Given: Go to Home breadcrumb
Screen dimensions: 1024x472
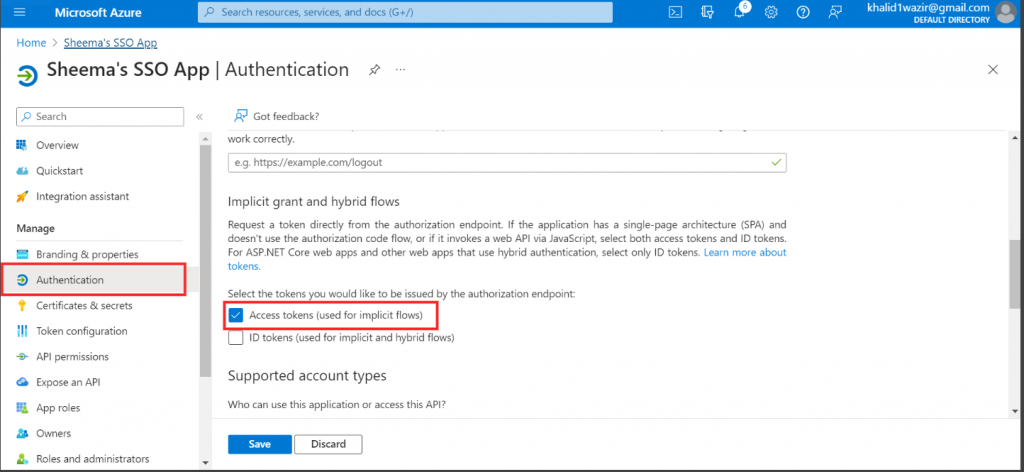Looking at the screenshot, I should tap(31, 43).
